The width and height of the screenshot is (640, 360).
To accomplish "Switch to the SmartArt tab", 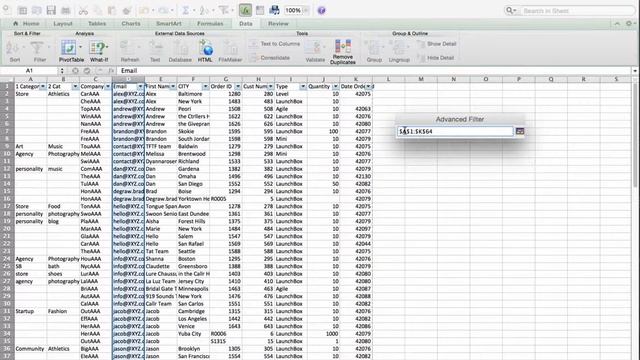I will tap(169, 24).
